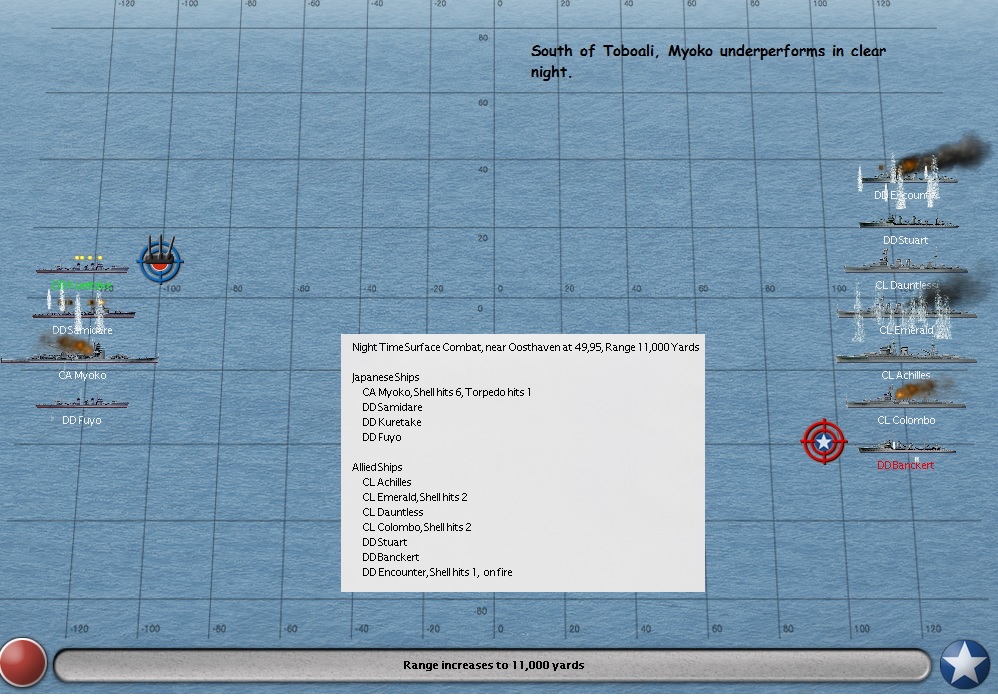Click the Allied white star emblem button
This screenshot has height=699, width=998.
(965, 663)
